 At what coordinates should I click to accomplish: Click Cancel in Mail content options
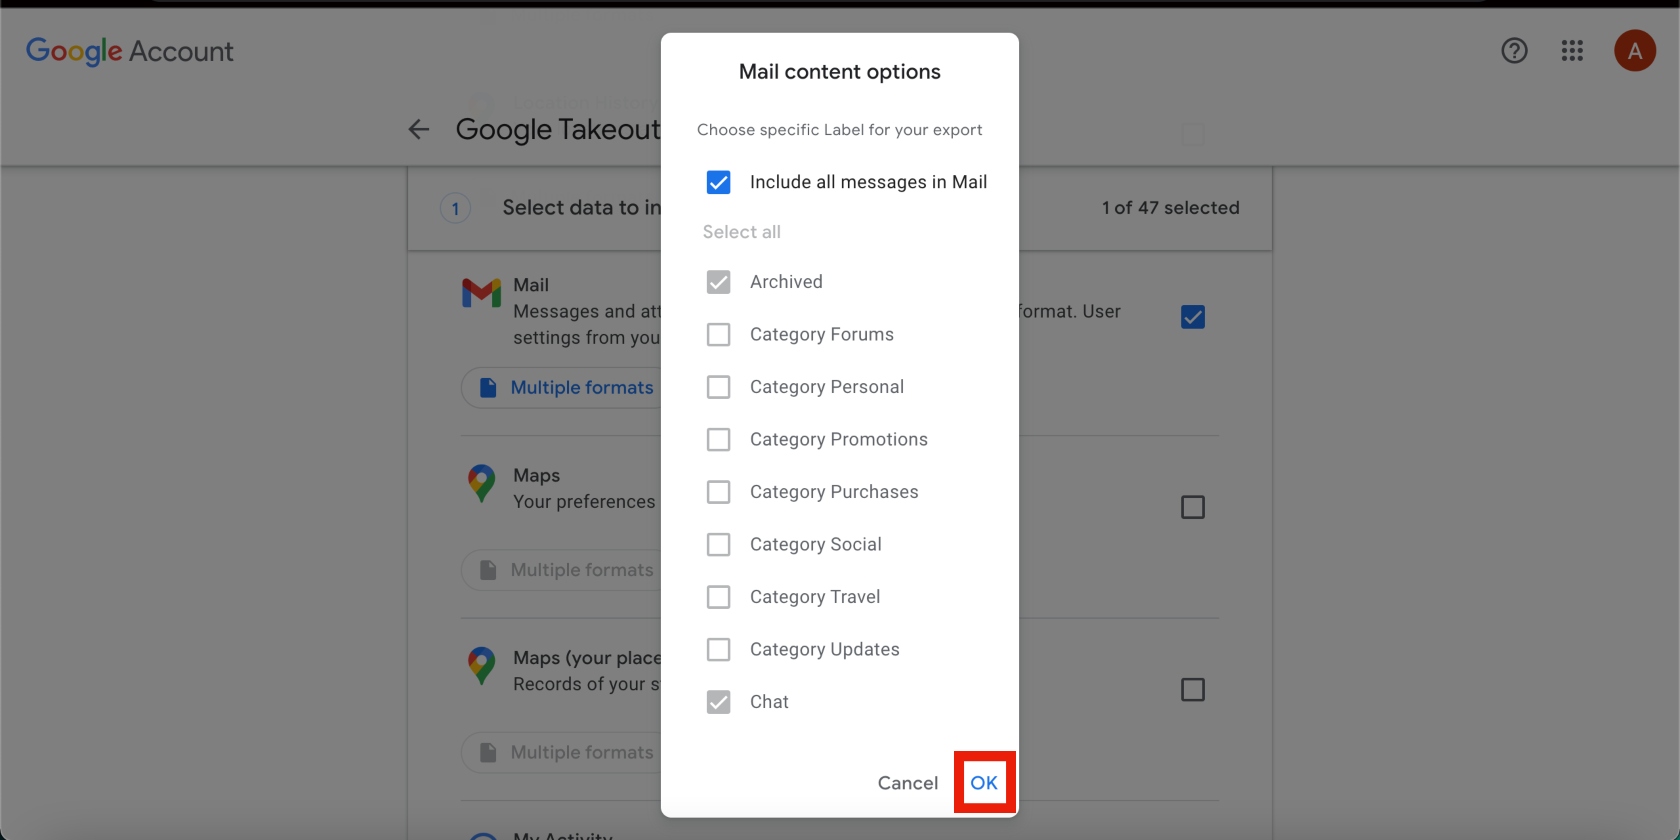(x=908, y=783)
